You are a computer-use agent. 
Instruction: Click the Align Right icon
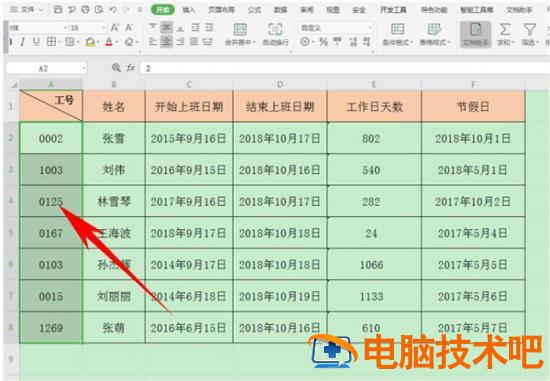point(180,42)
